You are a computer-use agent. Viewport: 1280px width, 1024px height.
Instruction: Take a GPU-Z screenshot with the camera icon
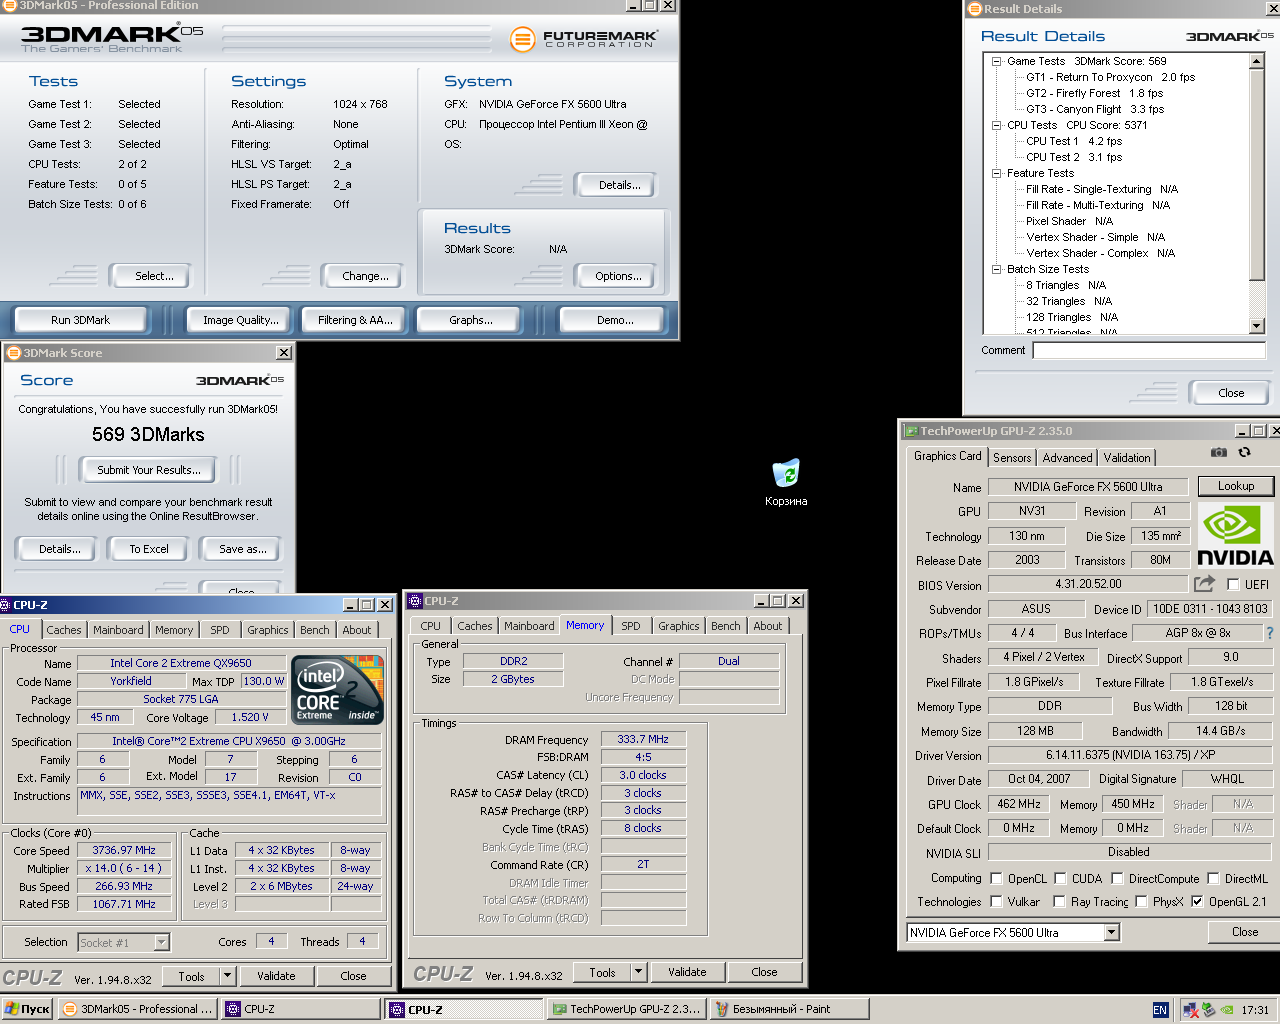[1218, 453]
